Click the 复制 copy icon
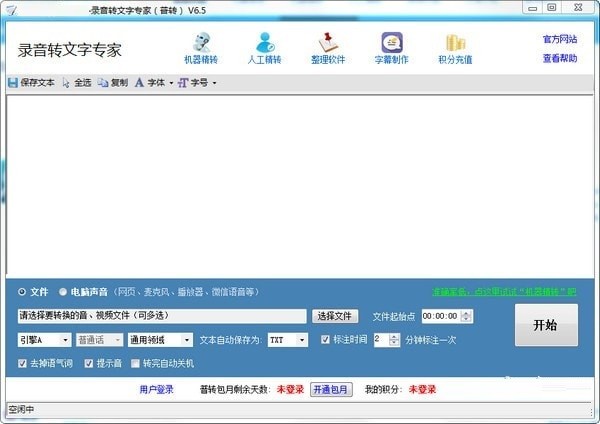The width and height of the screenshot is (600, 424). pyautogui.click(x=103, y=82)
